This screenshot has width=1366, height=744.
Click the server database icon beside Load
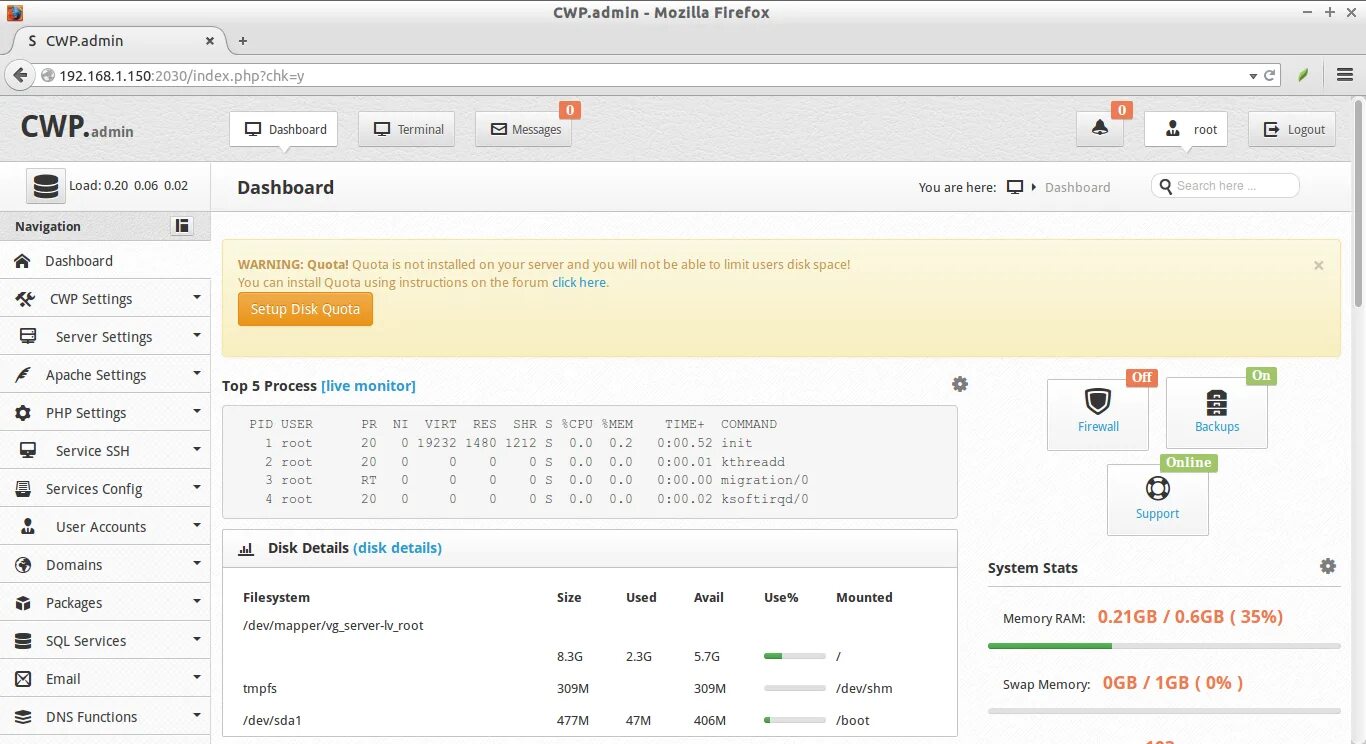pyautogui.click(x=45, y=186)
